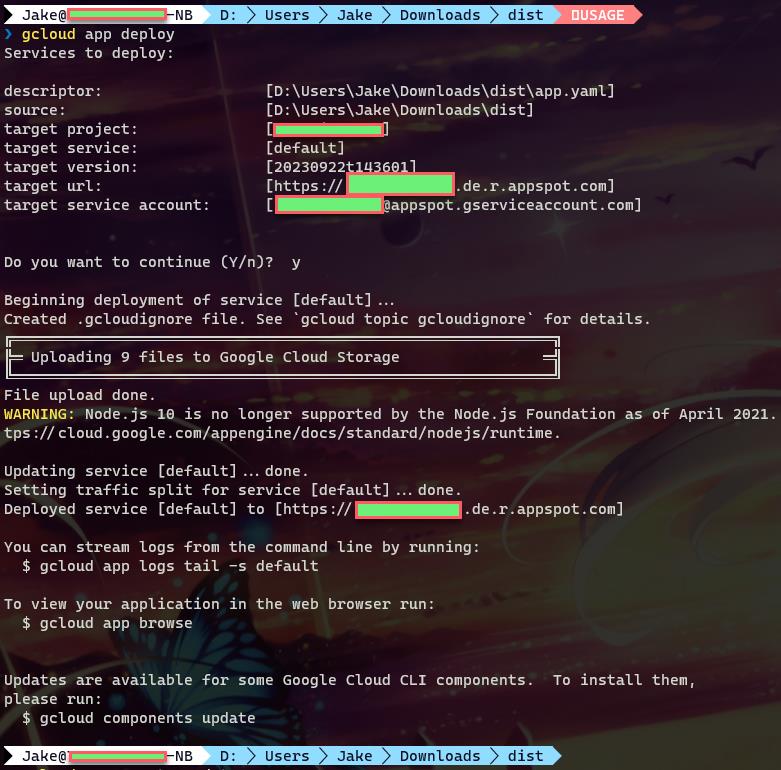The width and height of the screenshot is (781, 770).
Task: Click the source directory path value
Action: tap(399, 110)
